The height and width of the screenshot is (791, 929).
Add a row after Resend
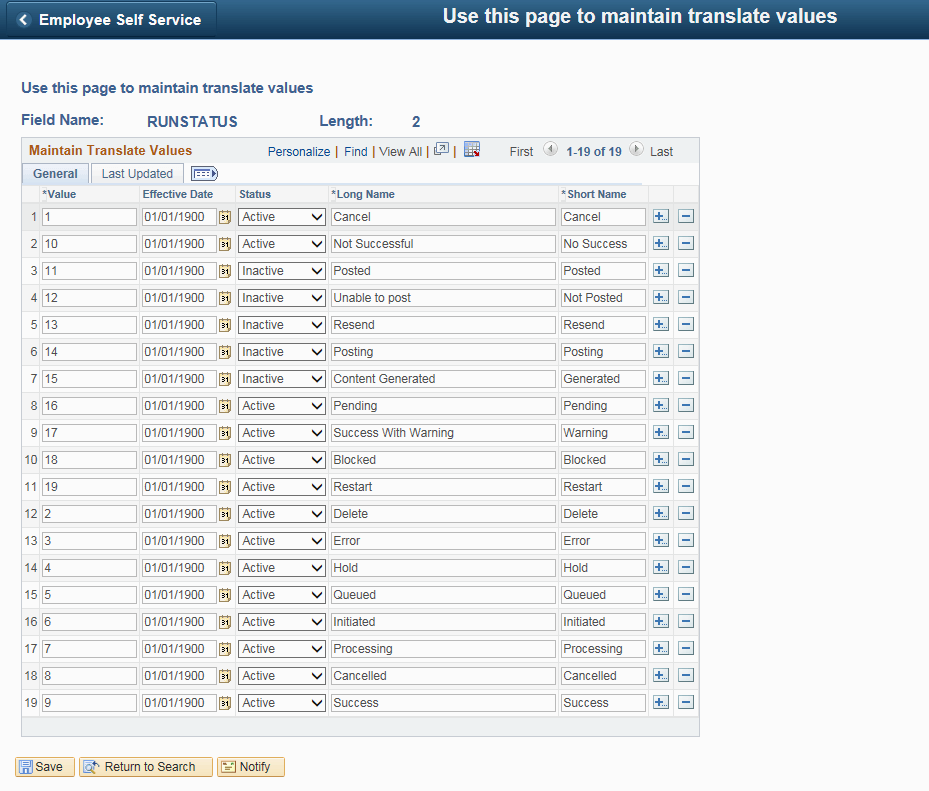click(x=661, y=325)
